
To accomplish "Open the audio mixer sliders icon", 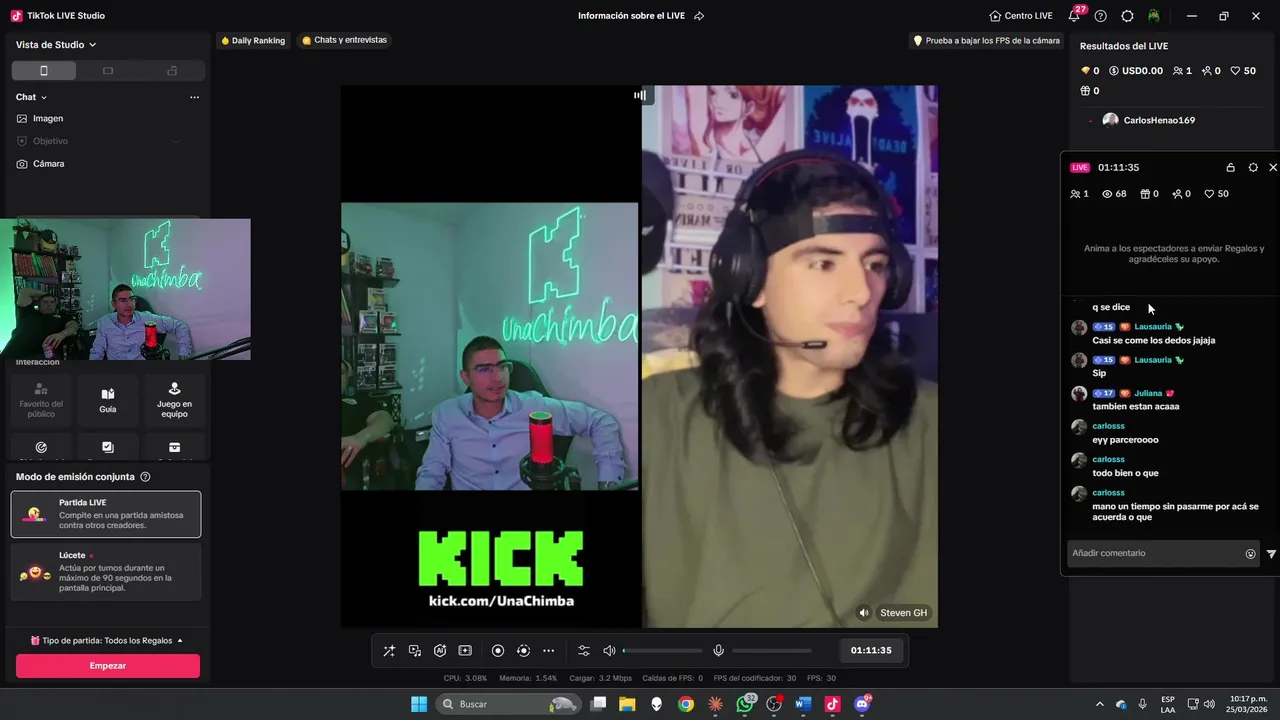I will (x=584, y=651).
